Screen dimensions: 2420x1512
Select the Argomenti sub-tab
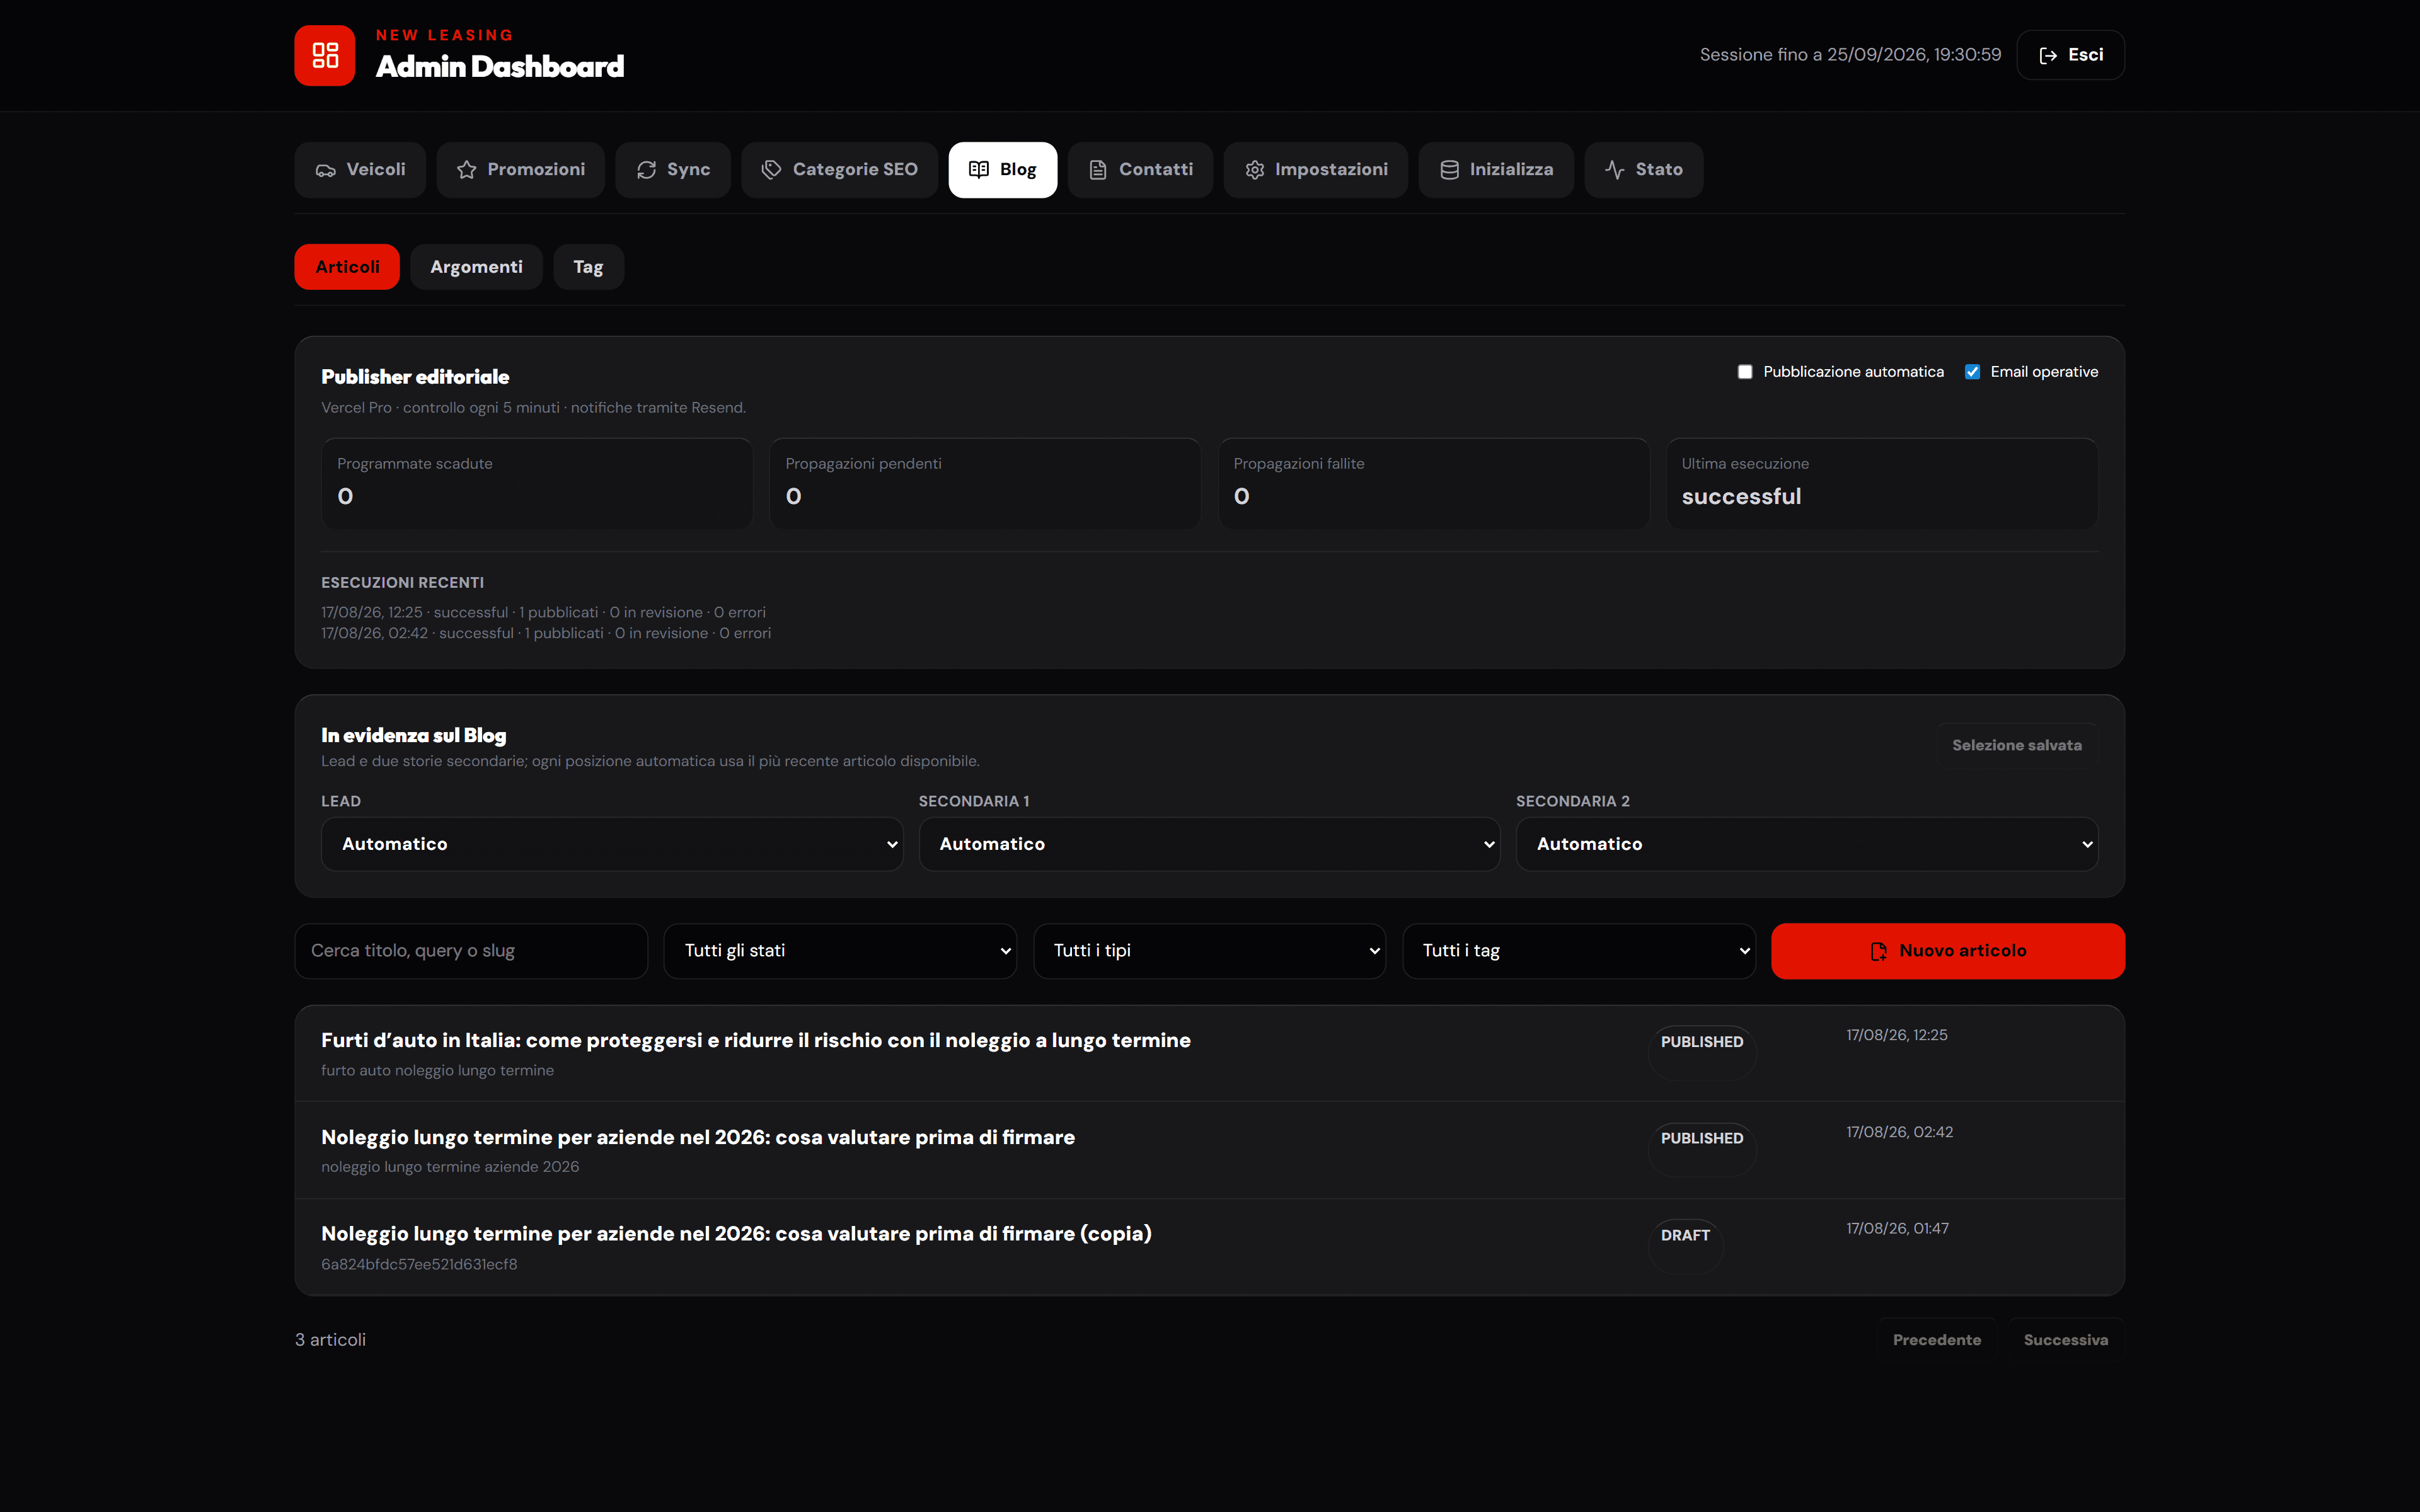(476, 267)
